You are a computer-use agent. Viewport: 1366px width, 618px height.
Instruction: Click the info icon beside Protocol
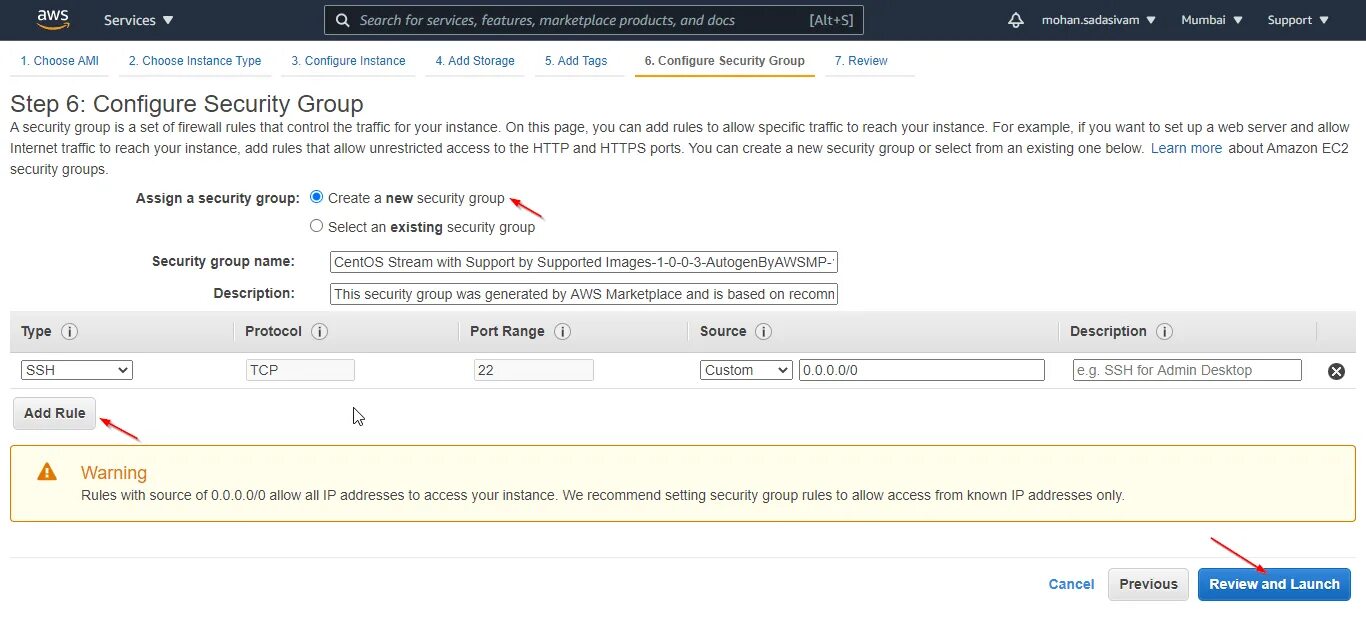(320, 331)
